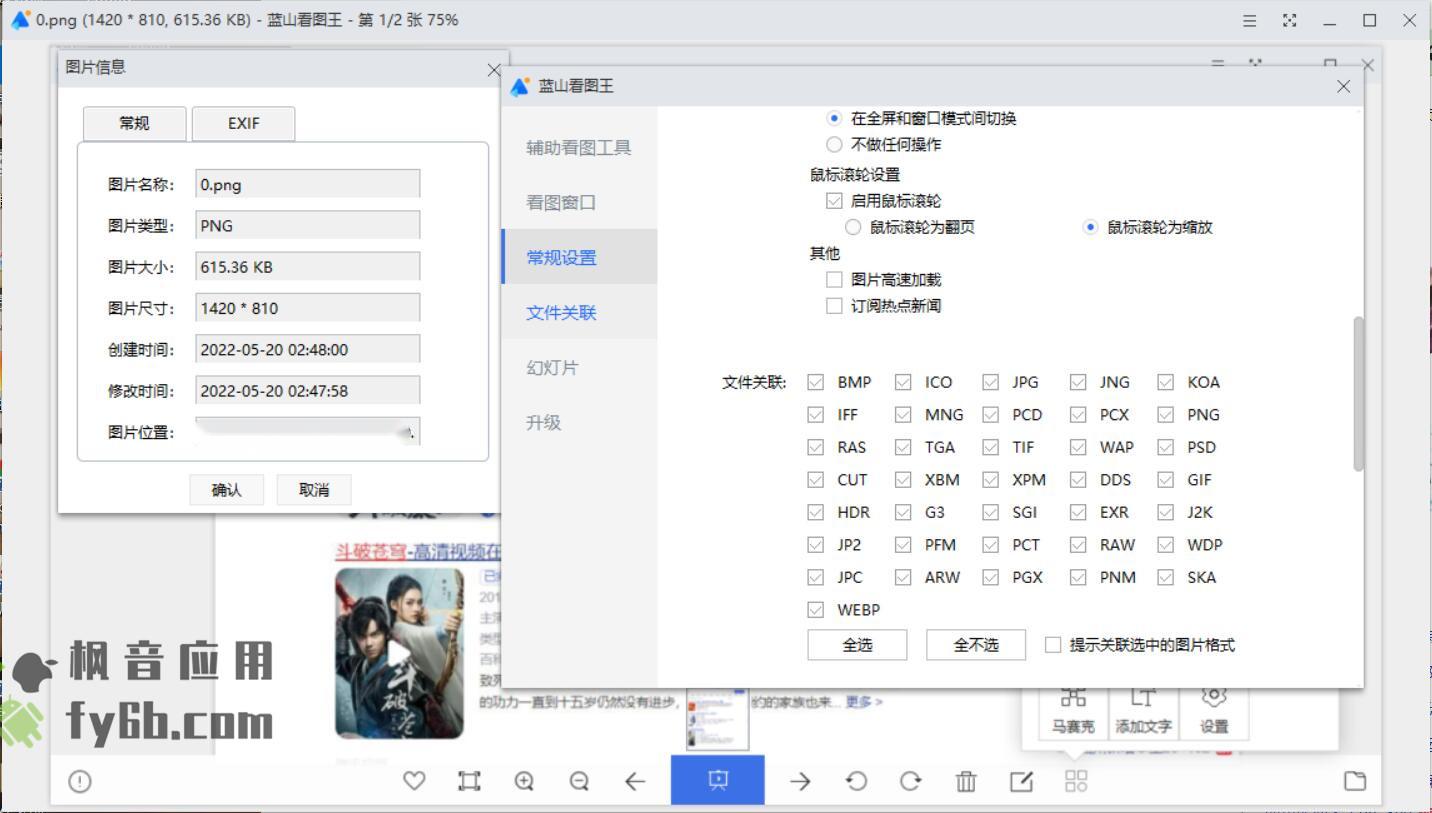Click the small preview thumbnail above toolbar
The height and width of the screenshot is (813, 1432).
(717, 720)
